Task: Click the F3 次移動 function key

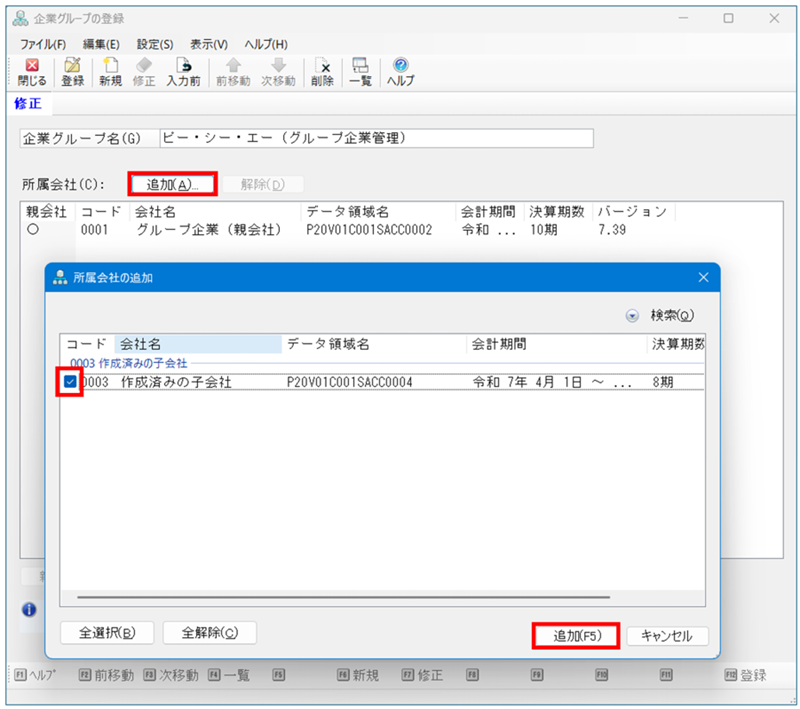Action: (171, 675)
